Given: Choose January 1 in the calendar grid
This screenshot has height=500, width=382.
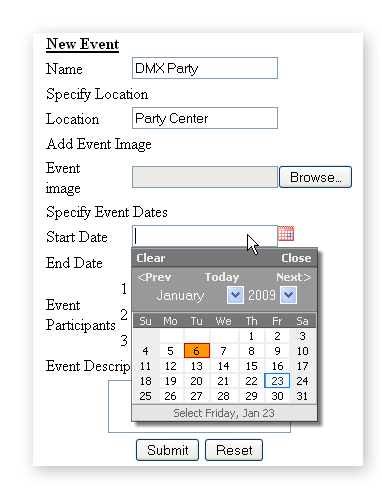Looking at the screenshot, I should [x=251, y=336].
